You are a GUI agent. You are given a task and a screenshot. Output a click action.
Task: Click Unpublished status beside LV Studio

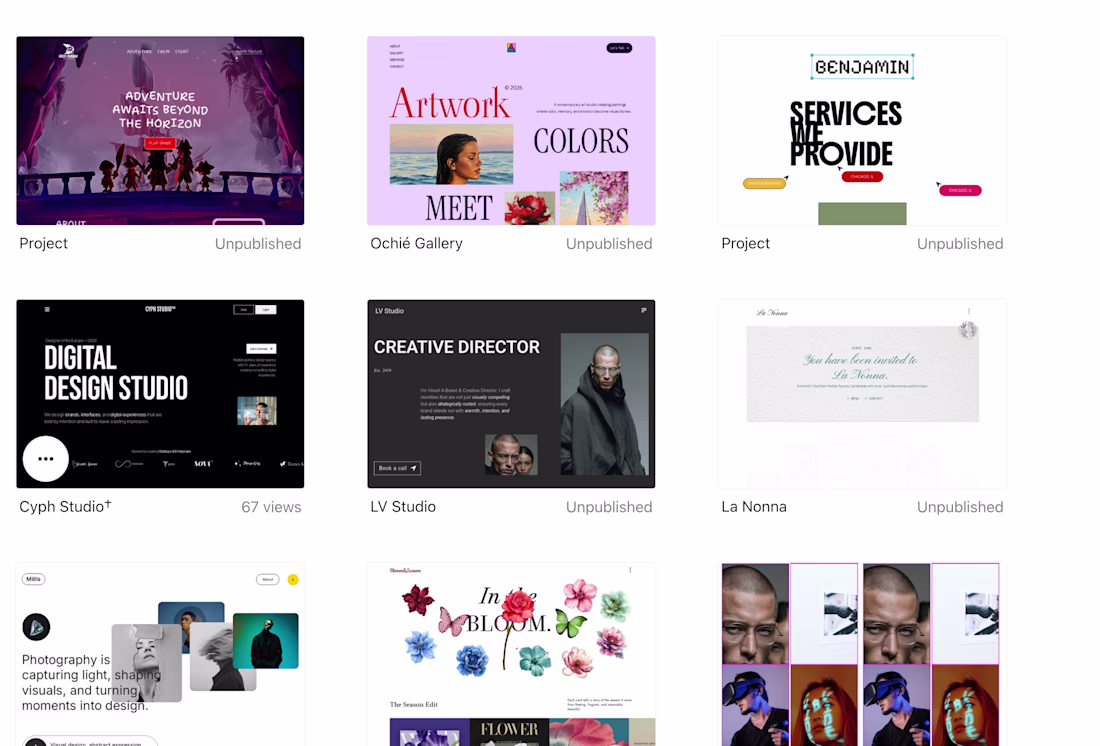tap(609, 507)
